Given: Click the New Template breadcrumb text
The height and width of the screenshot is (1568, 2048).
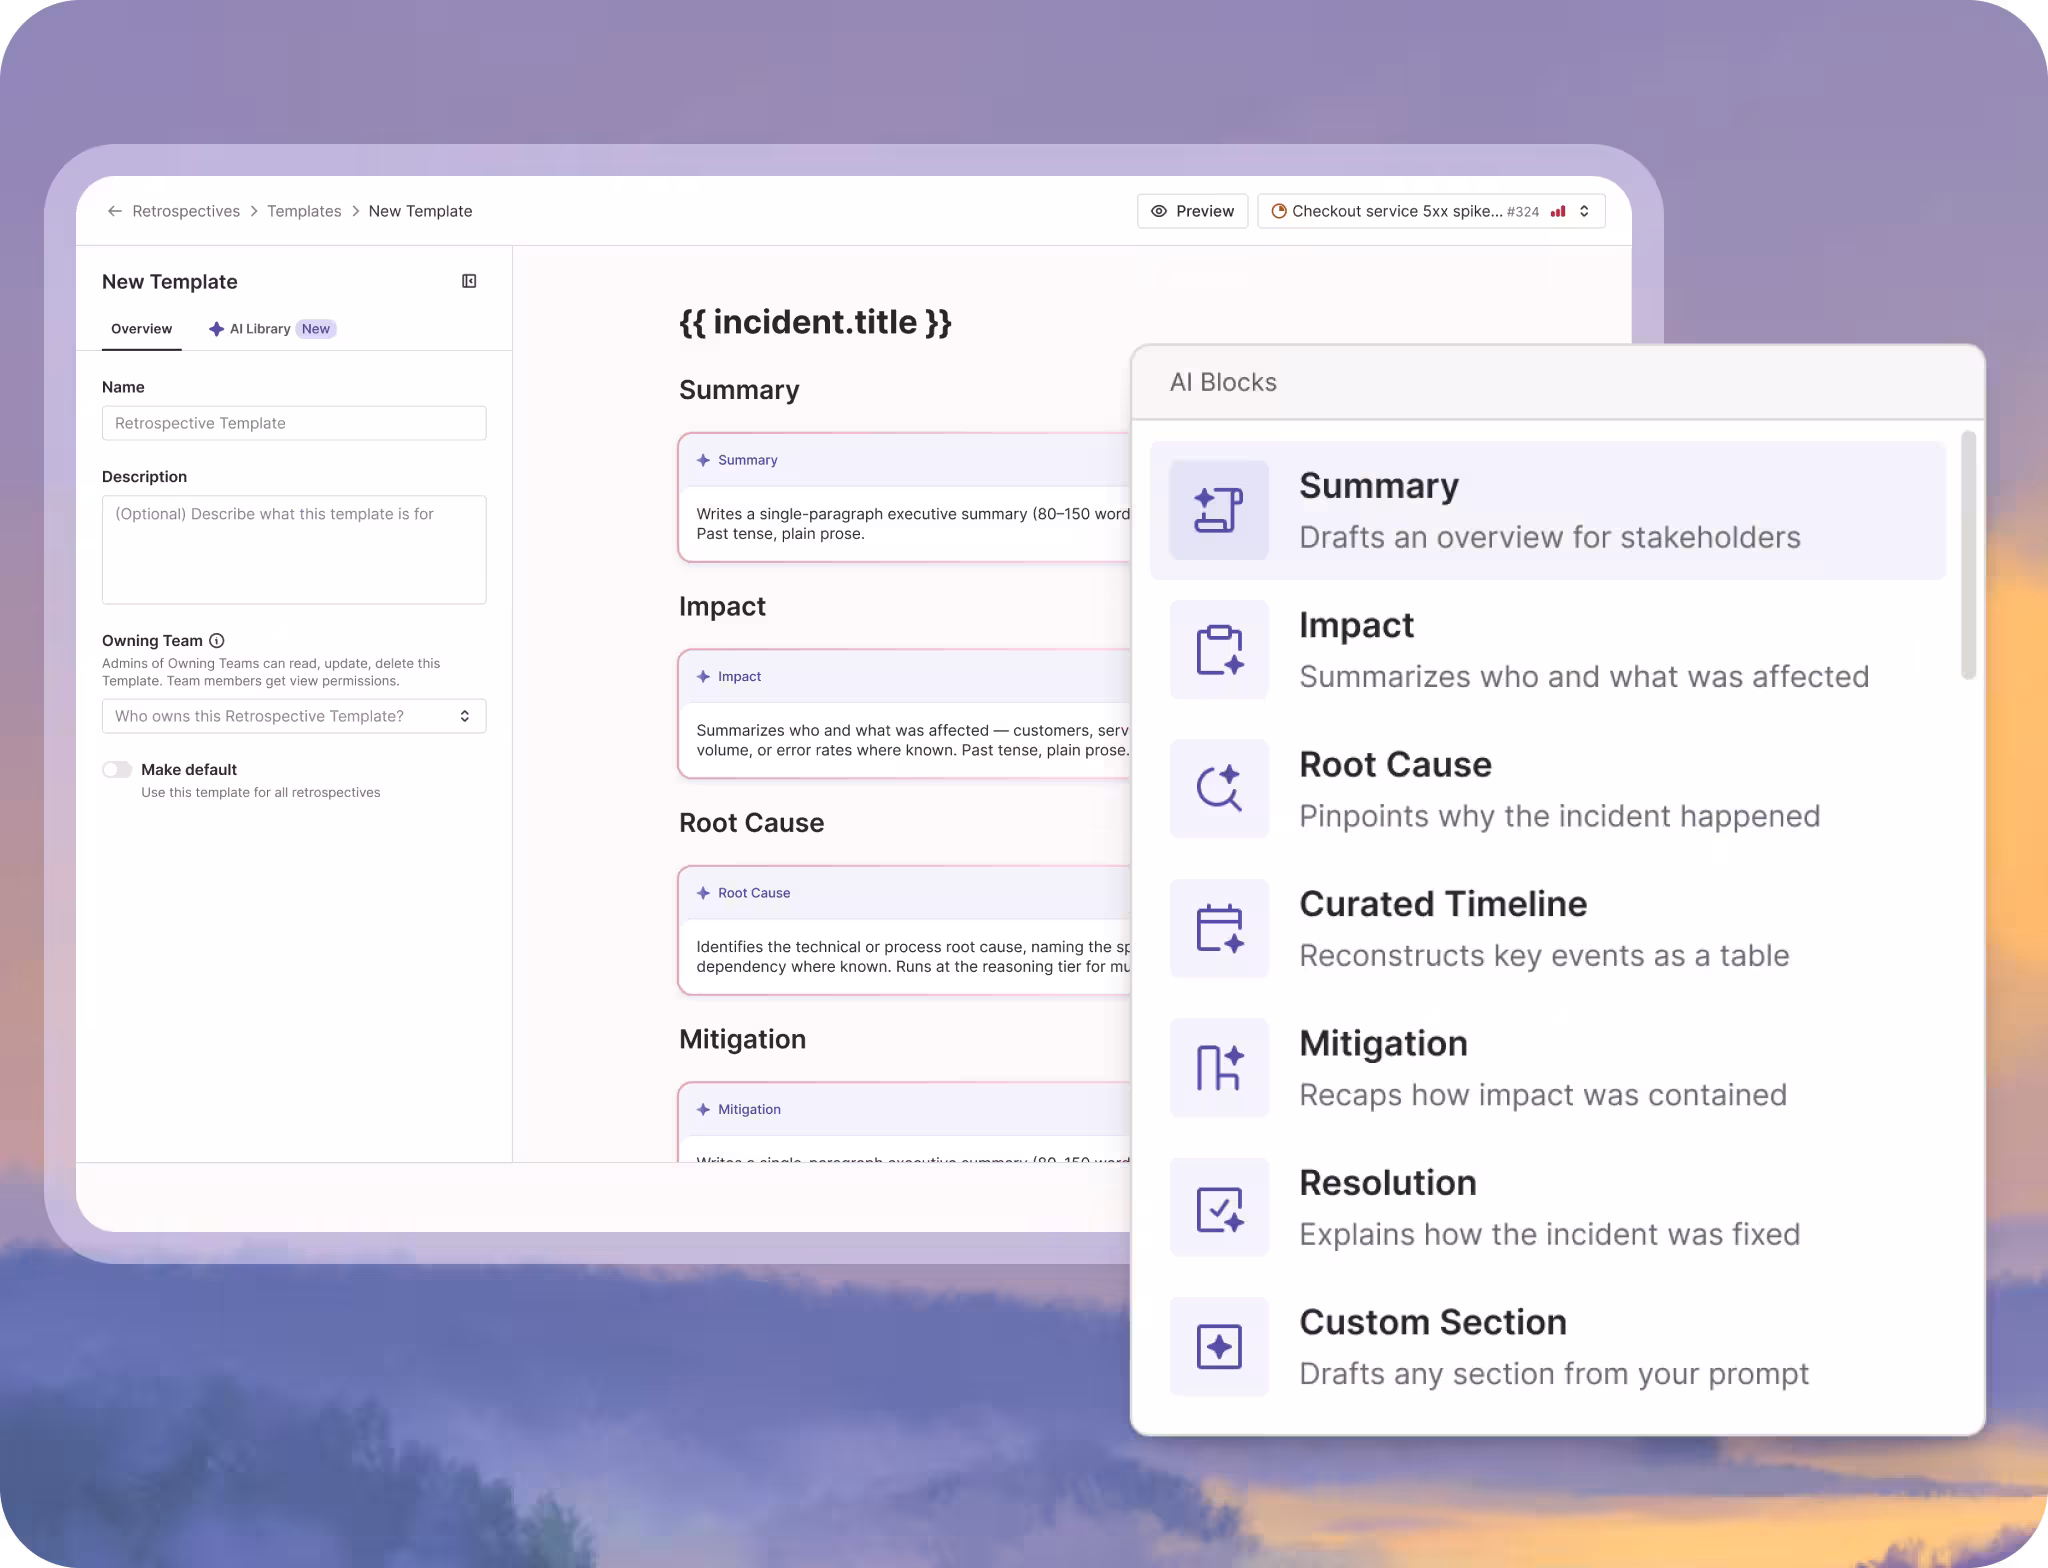Looking at the screenshot, I should [x=420, y=211].
